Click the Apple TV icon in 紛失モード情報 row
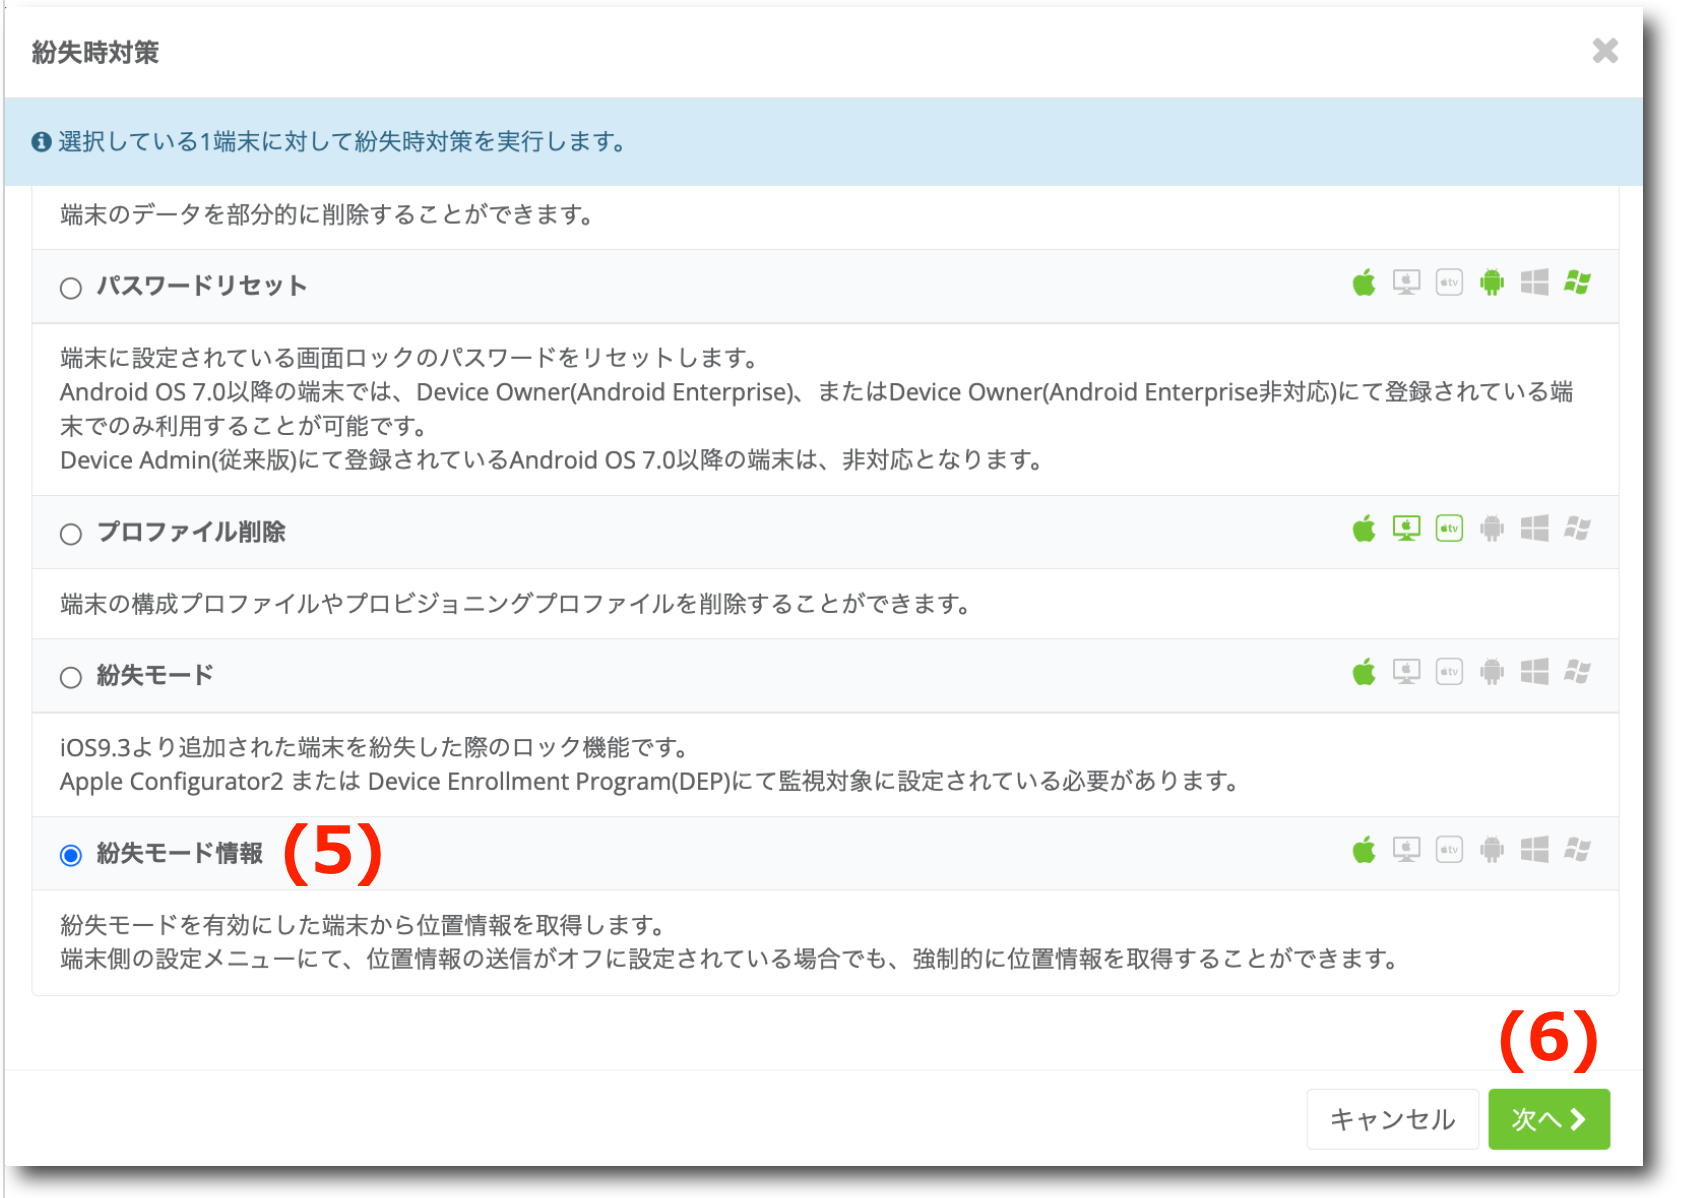This screenshot has height=1198, width=1684. click(x=1449, y=850)
